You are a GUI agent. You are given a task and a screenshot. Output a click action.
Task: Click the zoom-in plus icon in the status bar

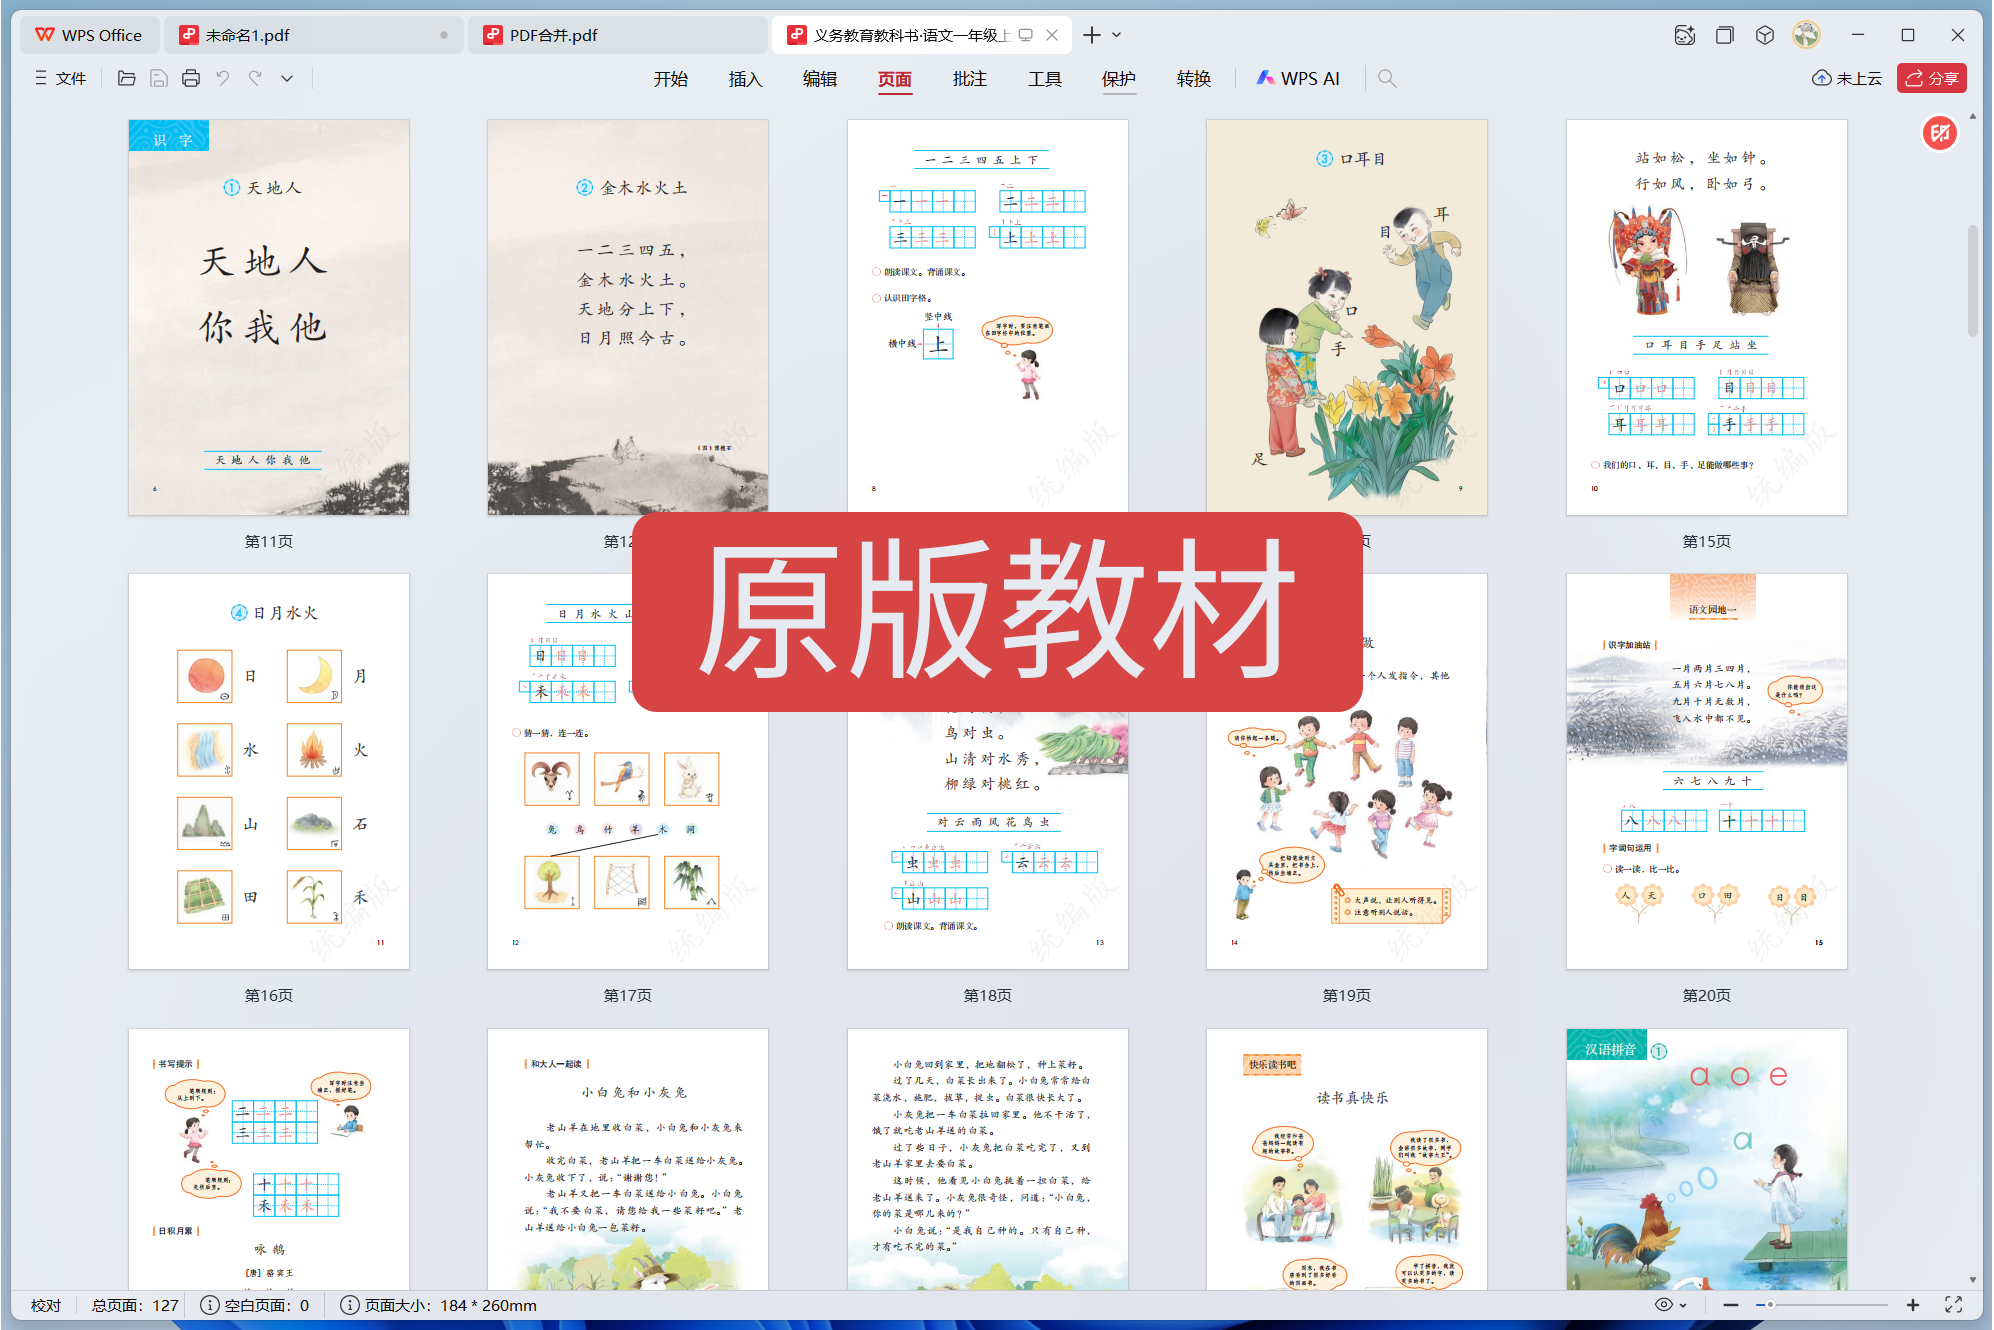(1911, 1305)
